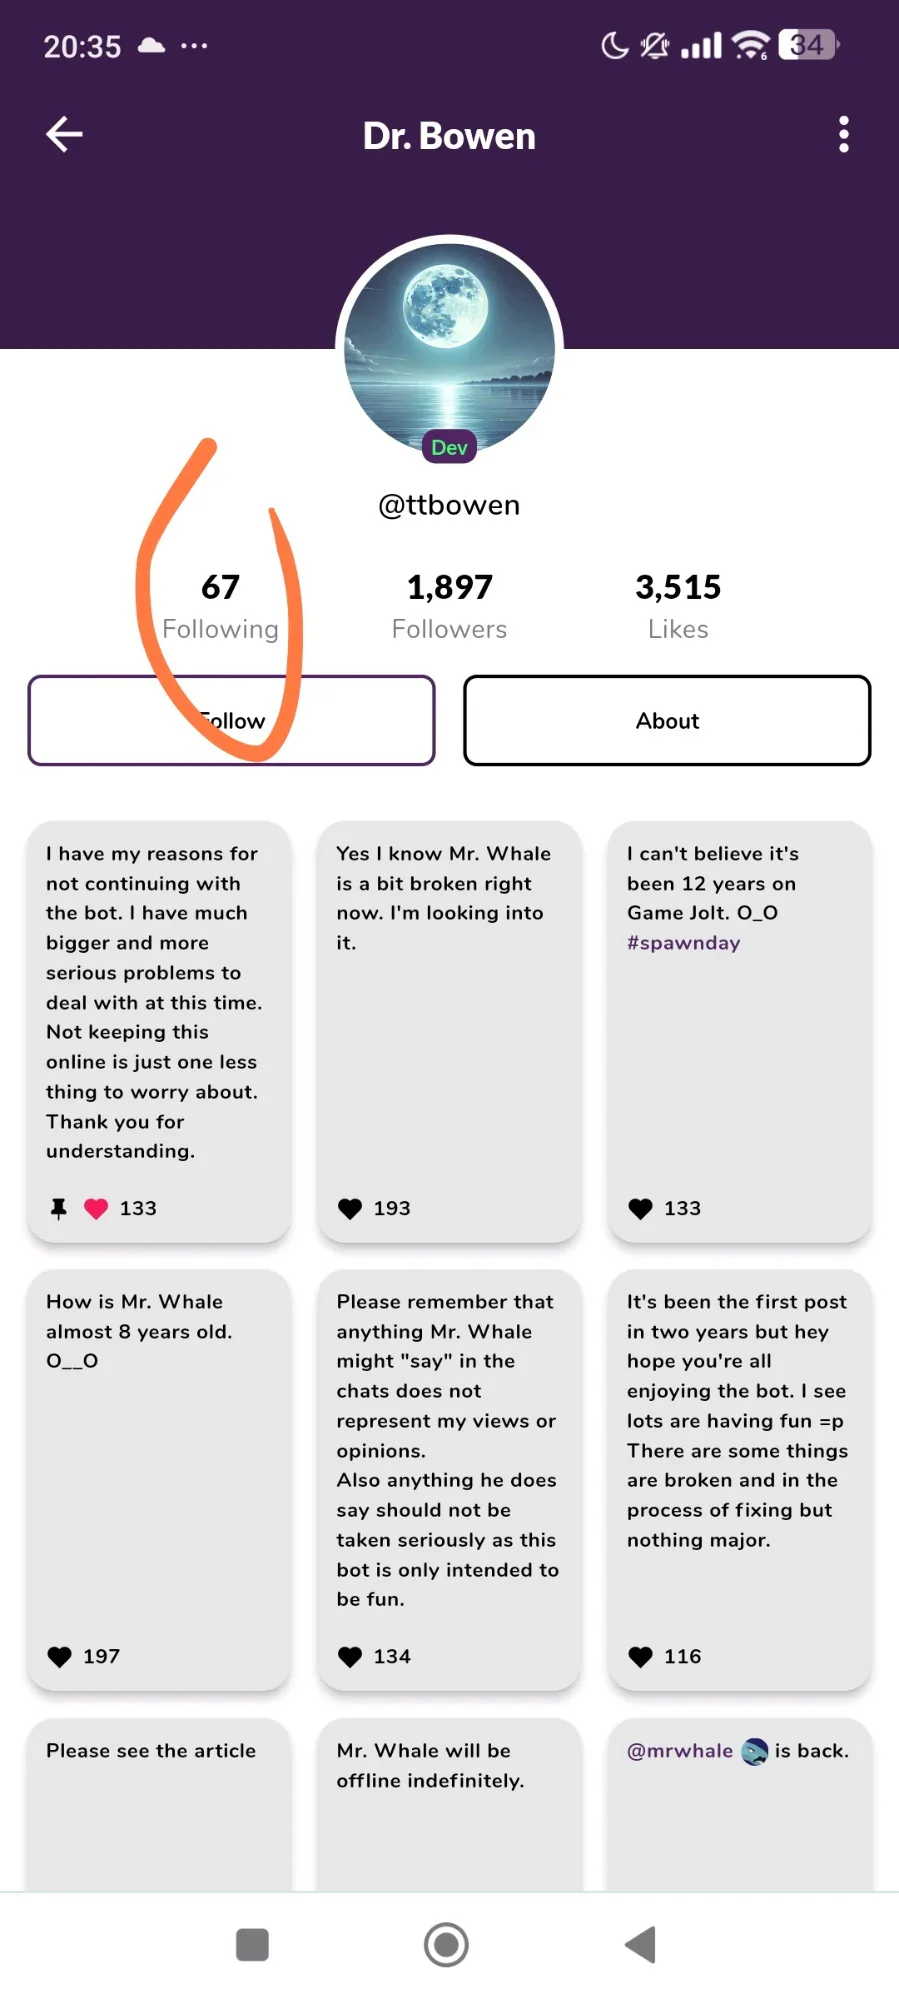Like the 12 years on Game Jolt post
This screenshot has width=899, height=1999.
pyautogui.click(x=640, y=1209)
